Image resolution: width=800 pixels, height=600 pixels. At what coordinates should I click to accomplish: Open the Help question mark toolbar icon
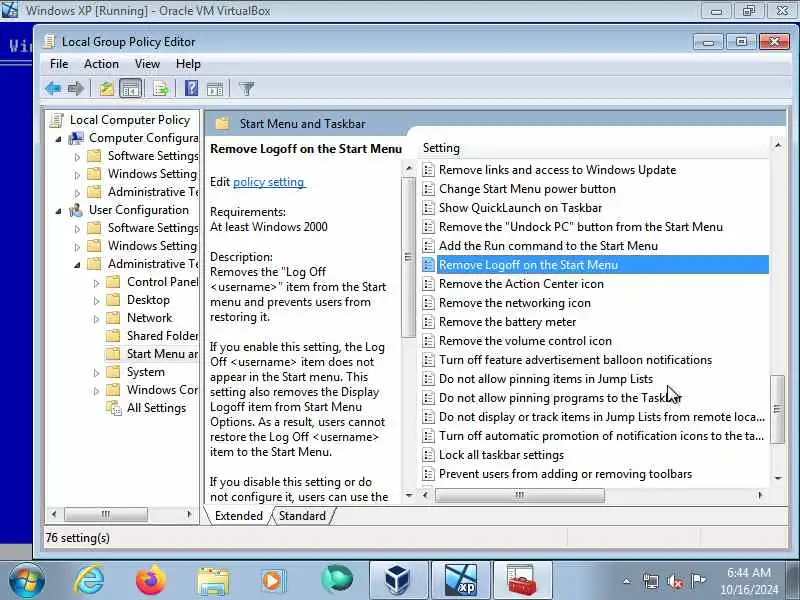[191, 89]
